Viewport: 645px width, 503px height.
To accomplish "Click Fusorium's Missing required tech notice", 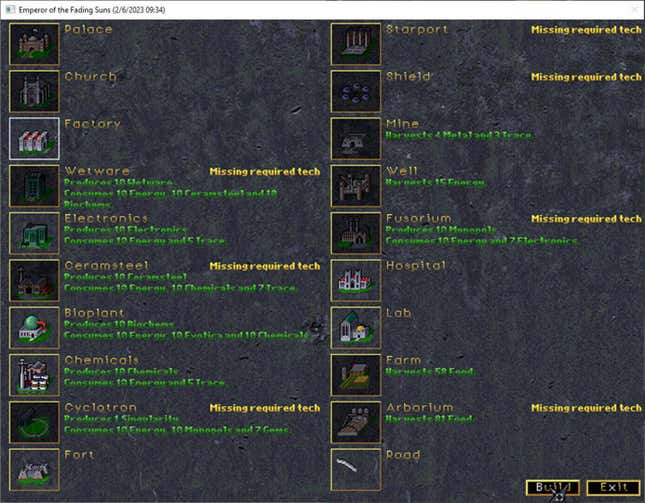I will coord(586,219).
